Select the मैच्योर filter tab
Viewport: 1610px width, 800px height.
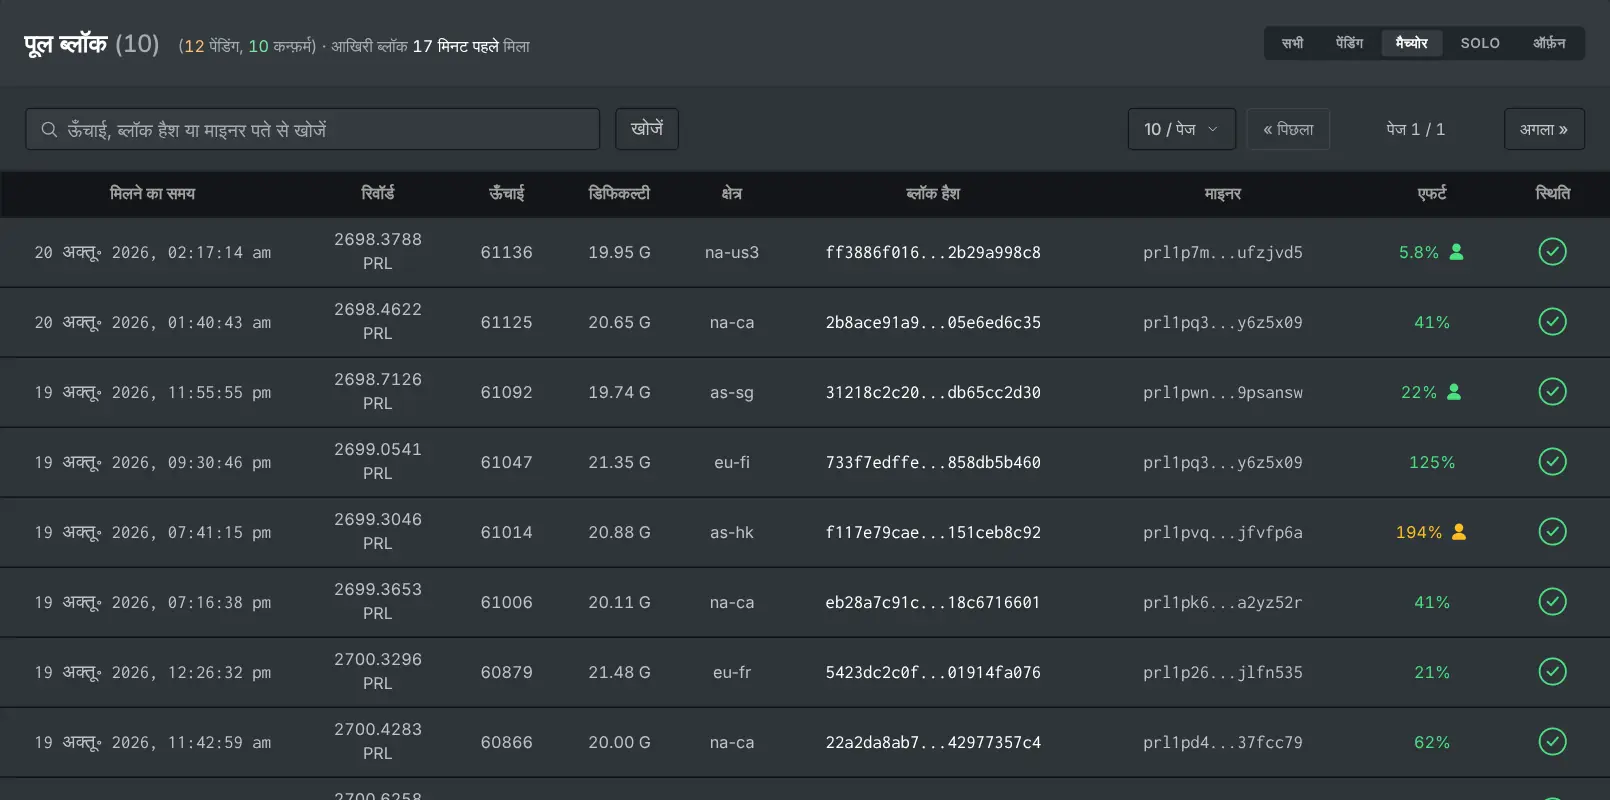[1412, 43]
